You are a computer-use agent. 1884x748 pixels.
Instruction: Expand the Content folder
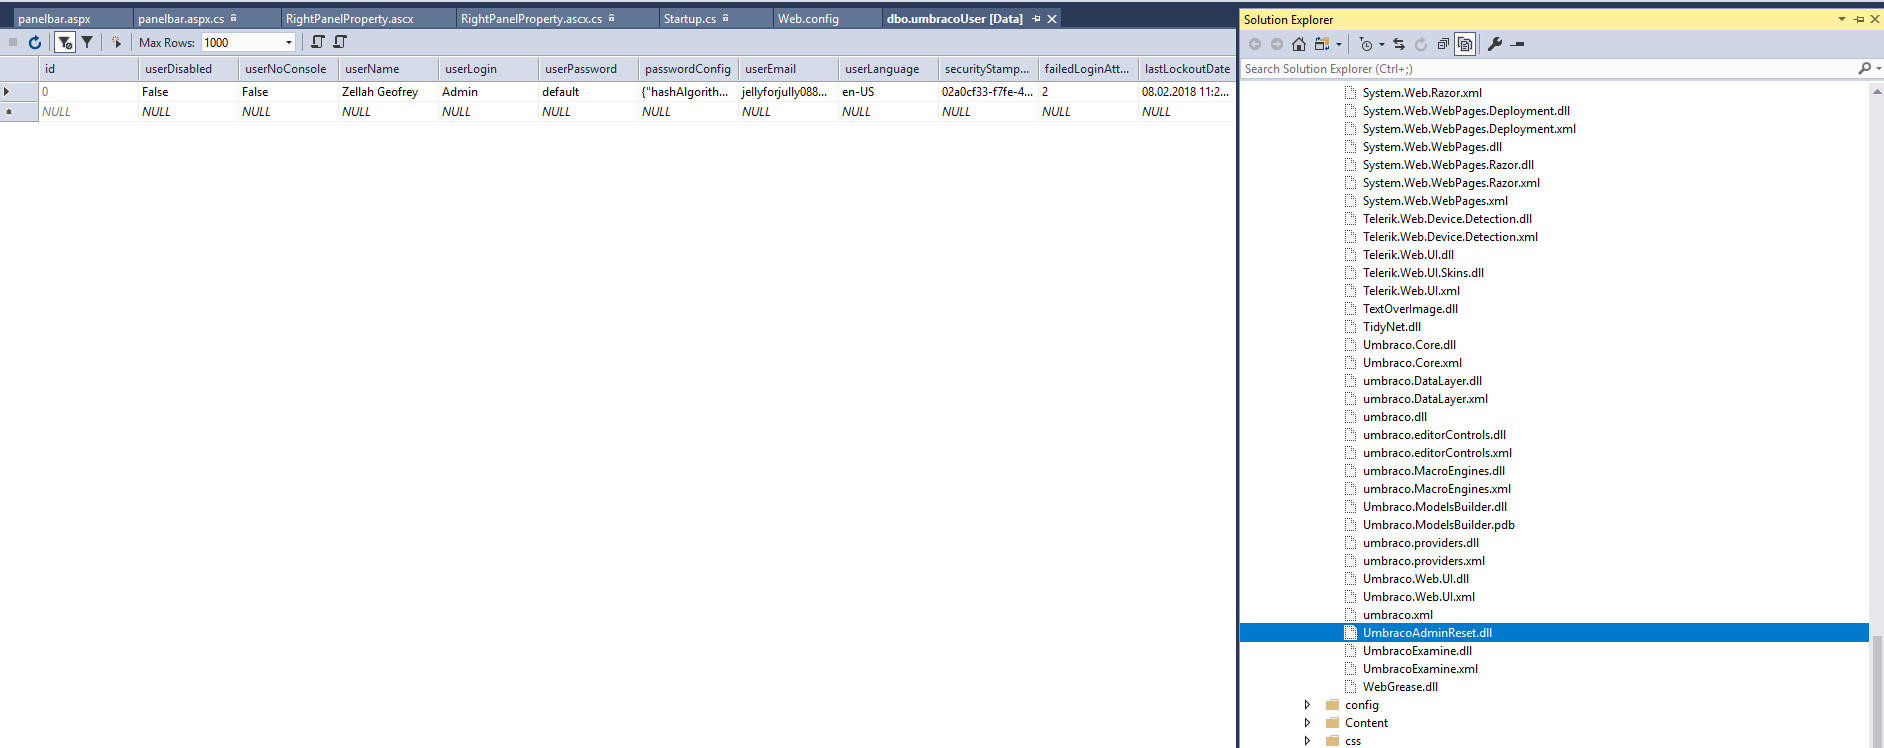tap(1307, 723)
